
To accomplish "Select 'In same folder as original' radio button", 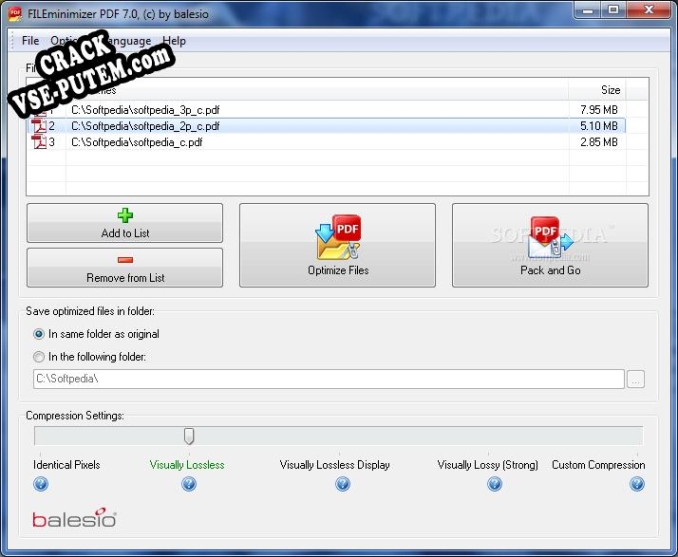I will coord(39,334).
